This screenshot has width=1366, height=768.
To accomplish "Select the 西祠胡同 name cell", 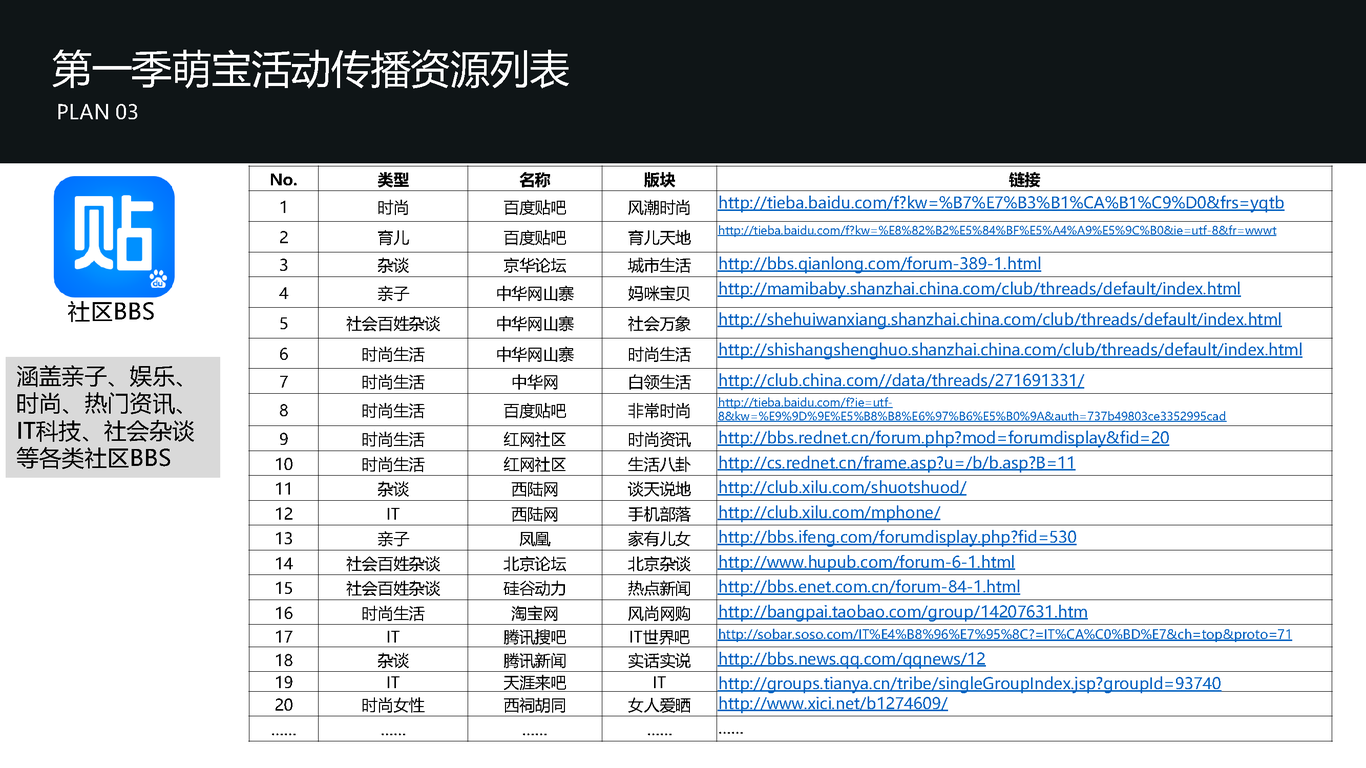I will pos(535,705).
